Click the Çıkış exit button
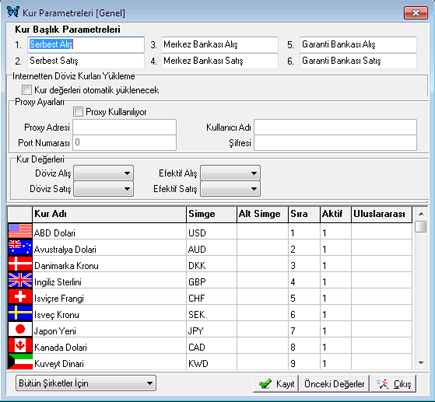The width and height of the screenshot is (435, 402). [394, 384]
